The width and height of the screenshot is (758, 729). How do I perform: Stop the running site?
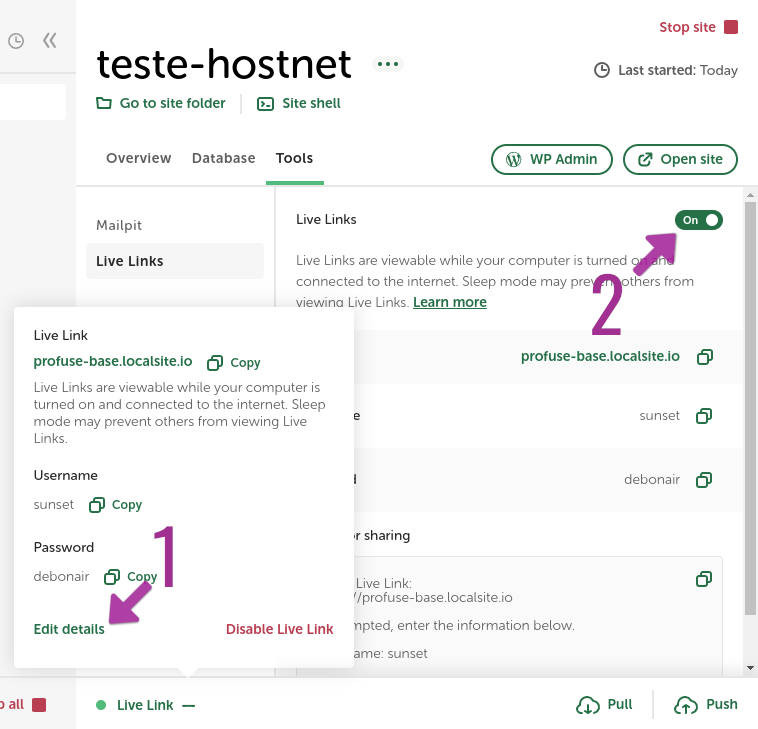tap(698, 27)
